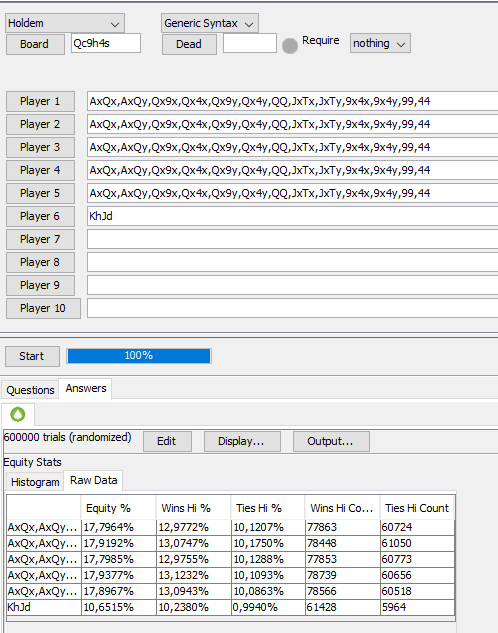Click the Dead cards button
Screen dimensions: 498x633
(x=189, y=44)
